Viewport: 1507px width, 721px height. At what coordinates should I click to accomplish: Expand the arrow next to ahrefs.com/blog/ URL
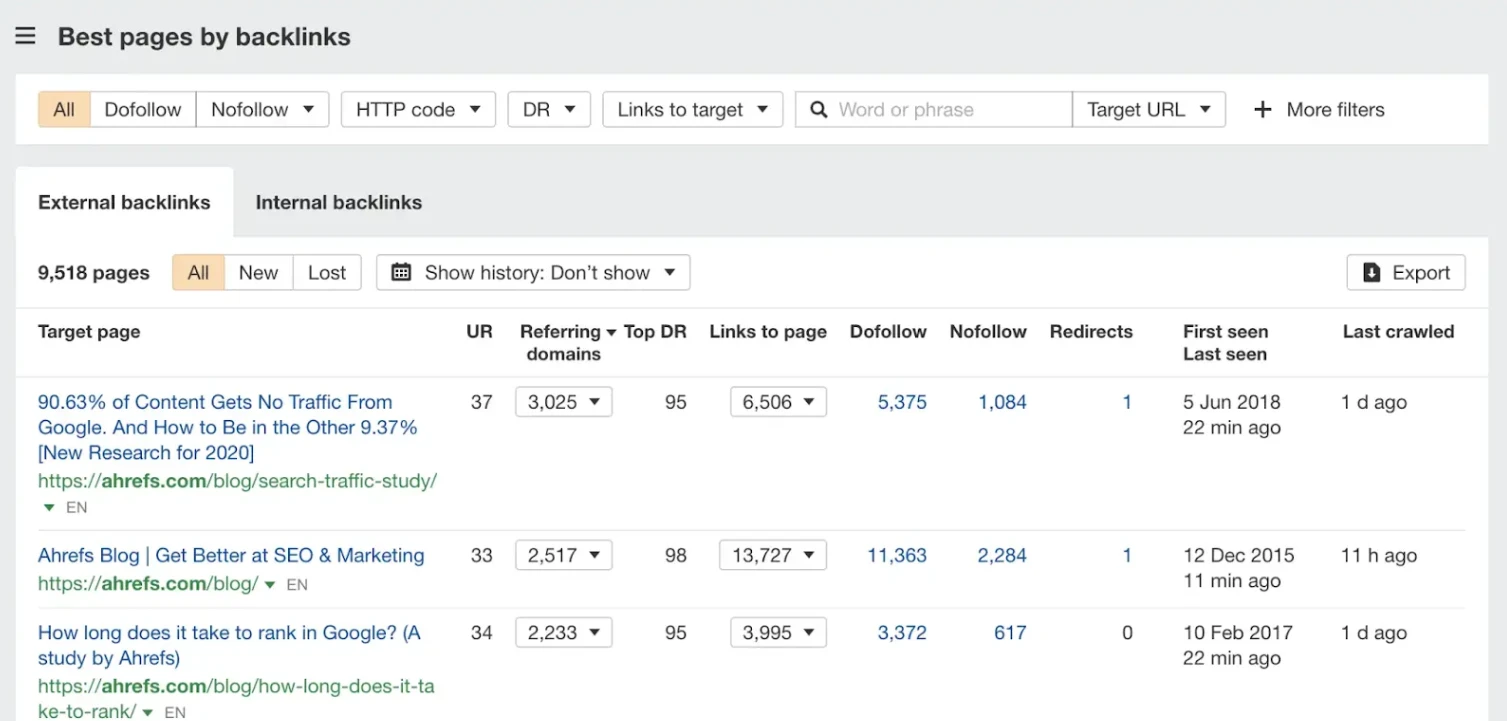tap(270, 584)
